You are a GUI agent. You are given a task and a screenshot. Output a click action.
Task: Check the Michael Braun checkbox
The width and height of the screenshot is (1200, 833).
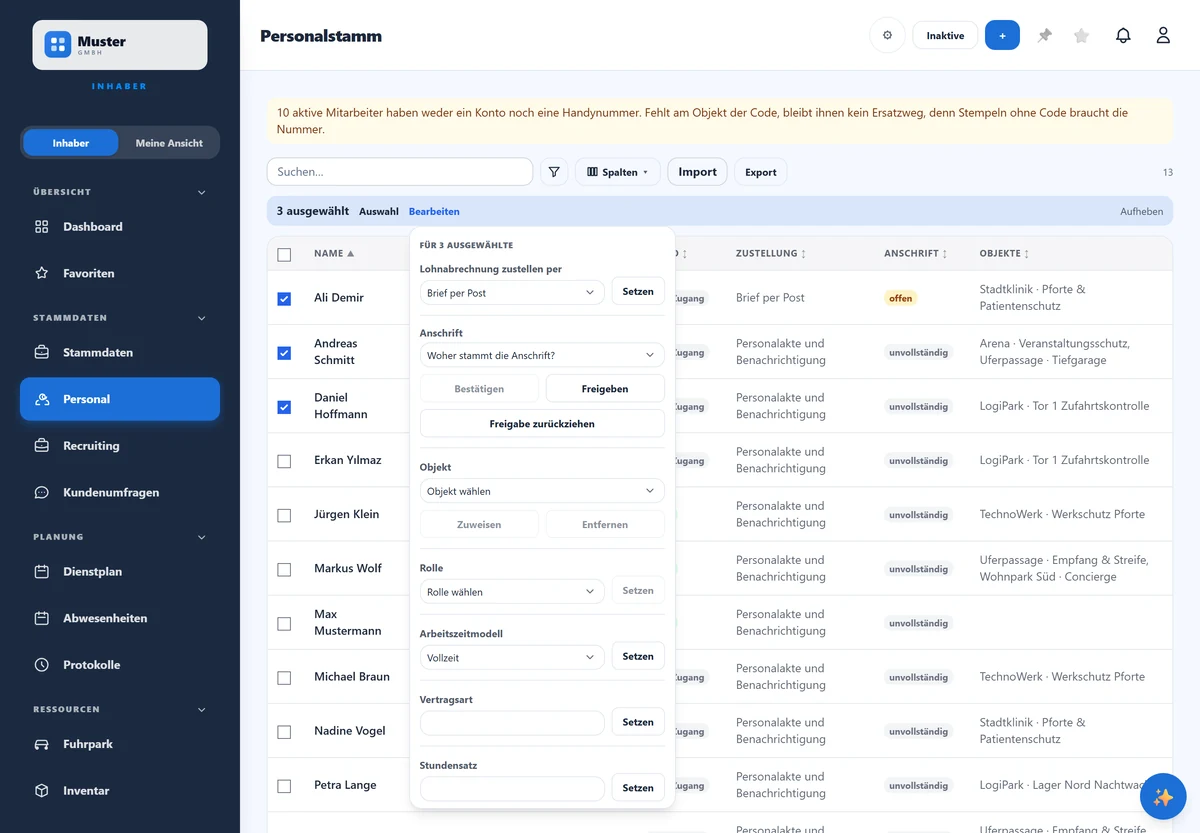pyautogui.click(x=284, y=677)
